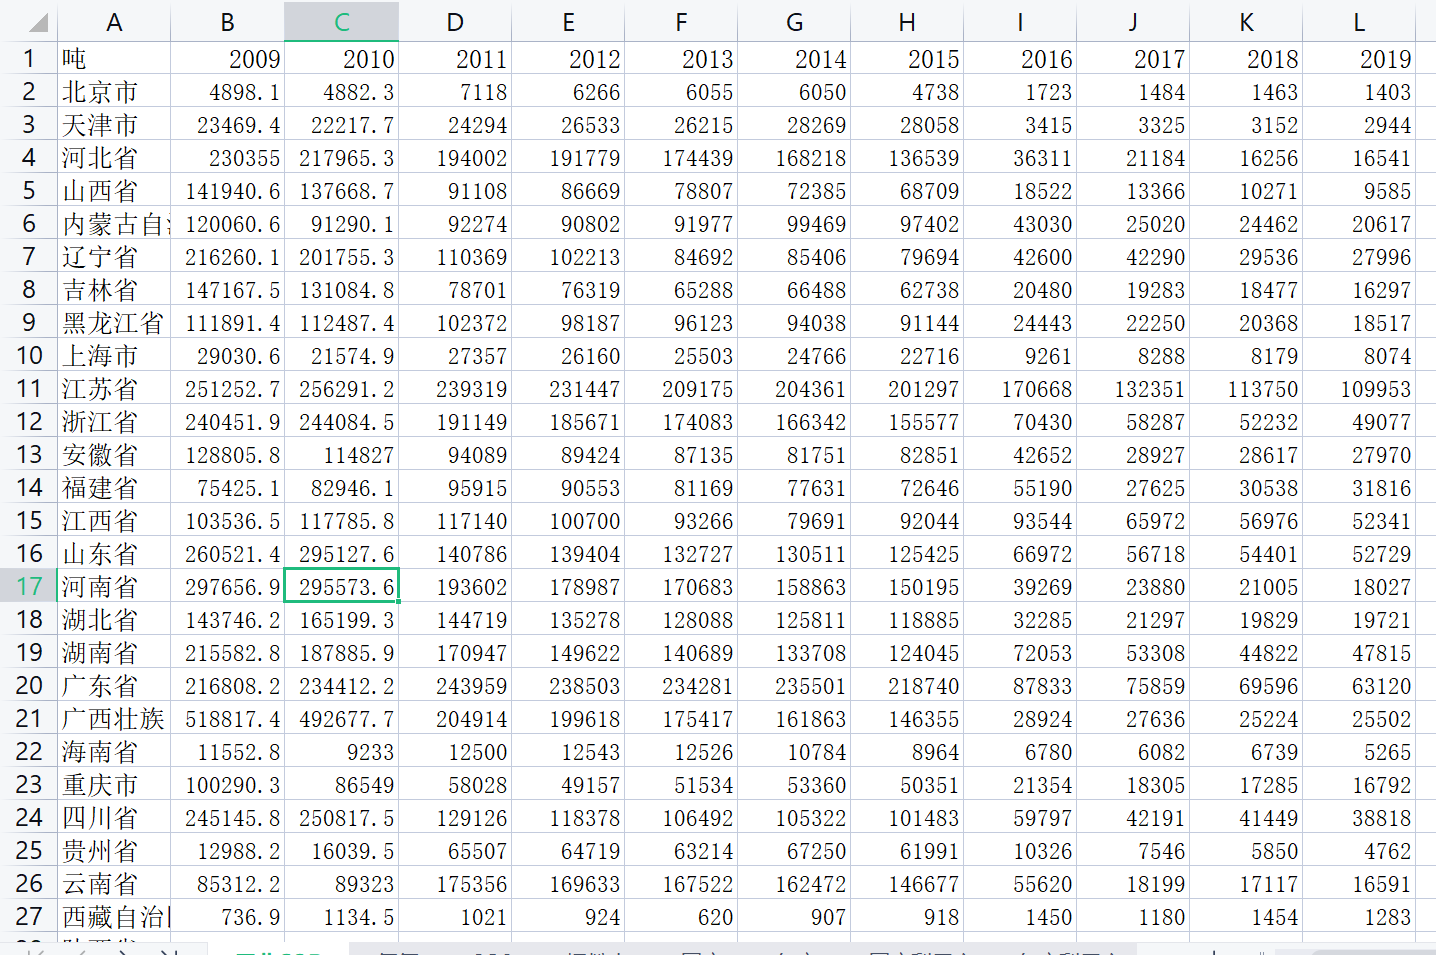This screenshot has height=955, width=1436.
Task: Select the 山西省 row label cell
Action: tap(114, 191)
